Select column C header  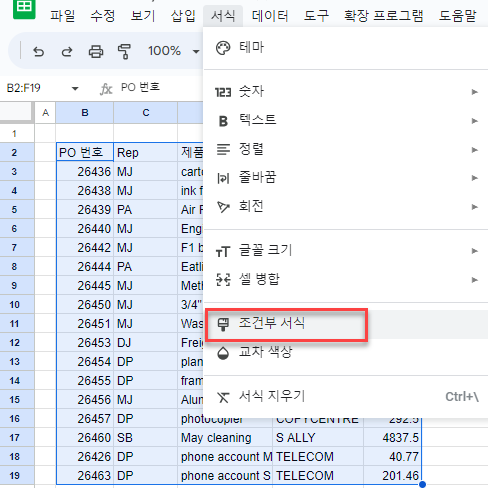tap(146, 113)
